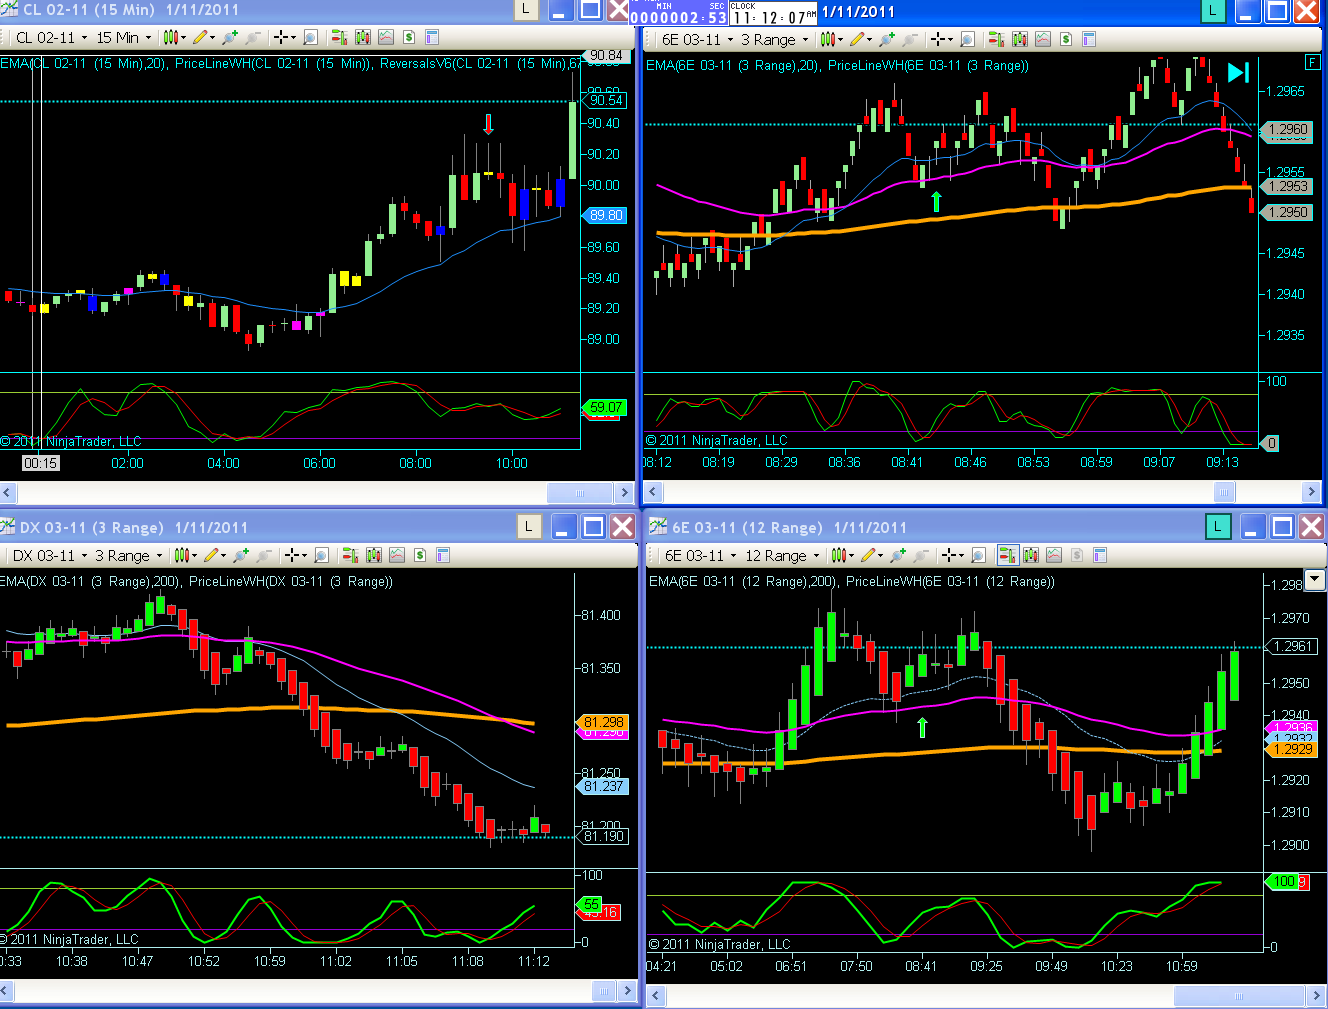The height and width of the screenshot is (1009, 1328).
Task: Zoom in on the 6E 12 Range chart
Action: (x=898, y=555)
